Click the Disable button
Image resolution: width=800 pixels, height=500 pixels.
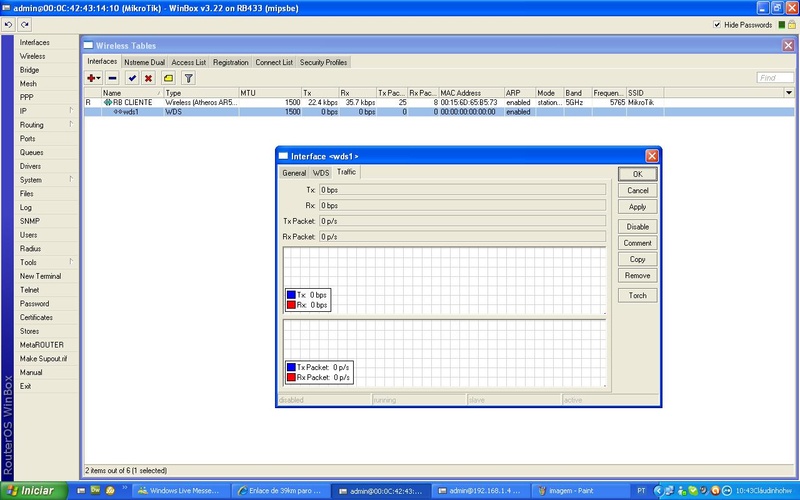[638, 227]
